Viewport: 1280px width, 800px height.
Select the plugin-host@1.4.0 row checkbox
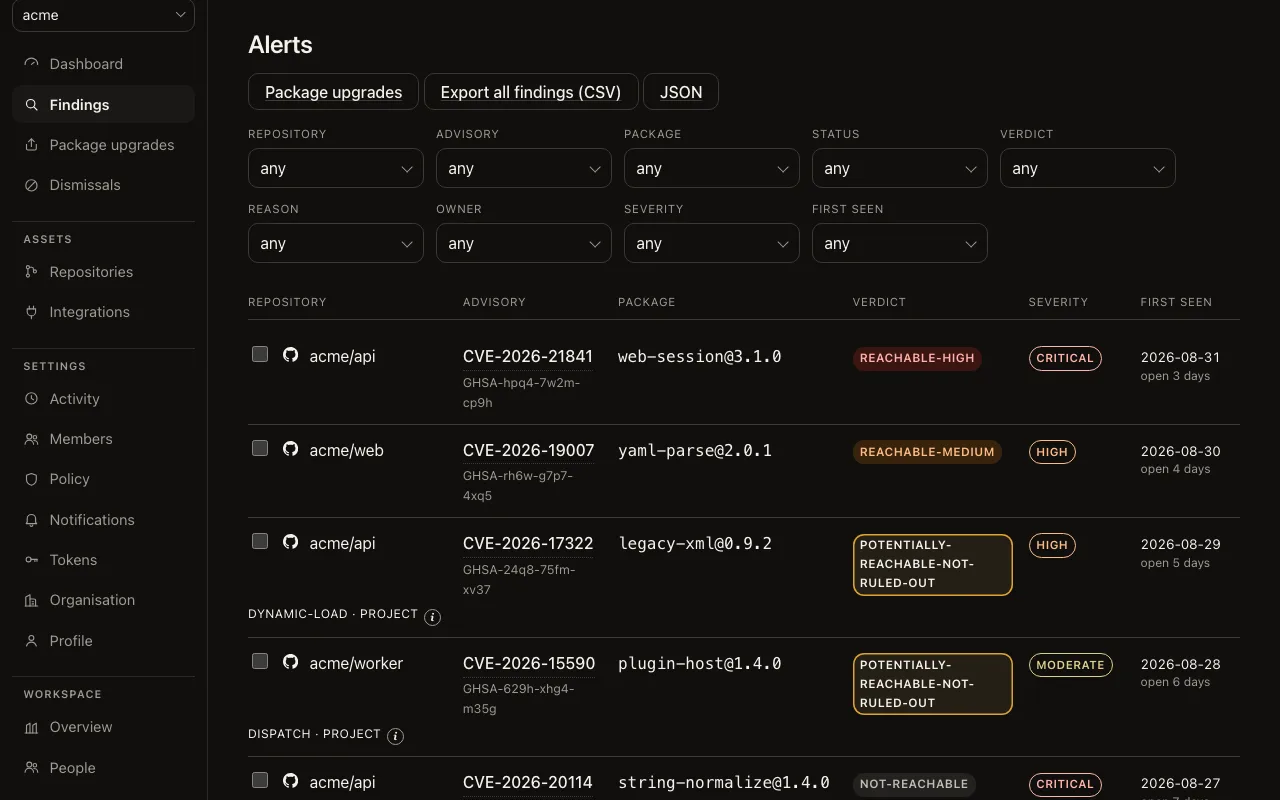pyautogui.click(x=260, y=661)
